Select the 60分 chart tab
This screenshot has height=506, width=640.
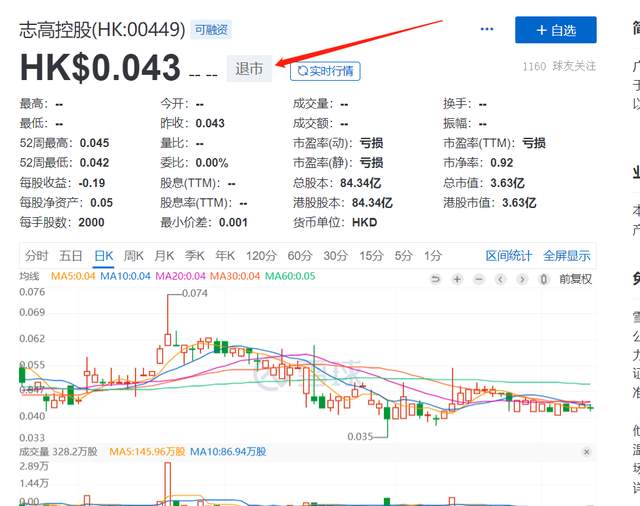point(300,256)
